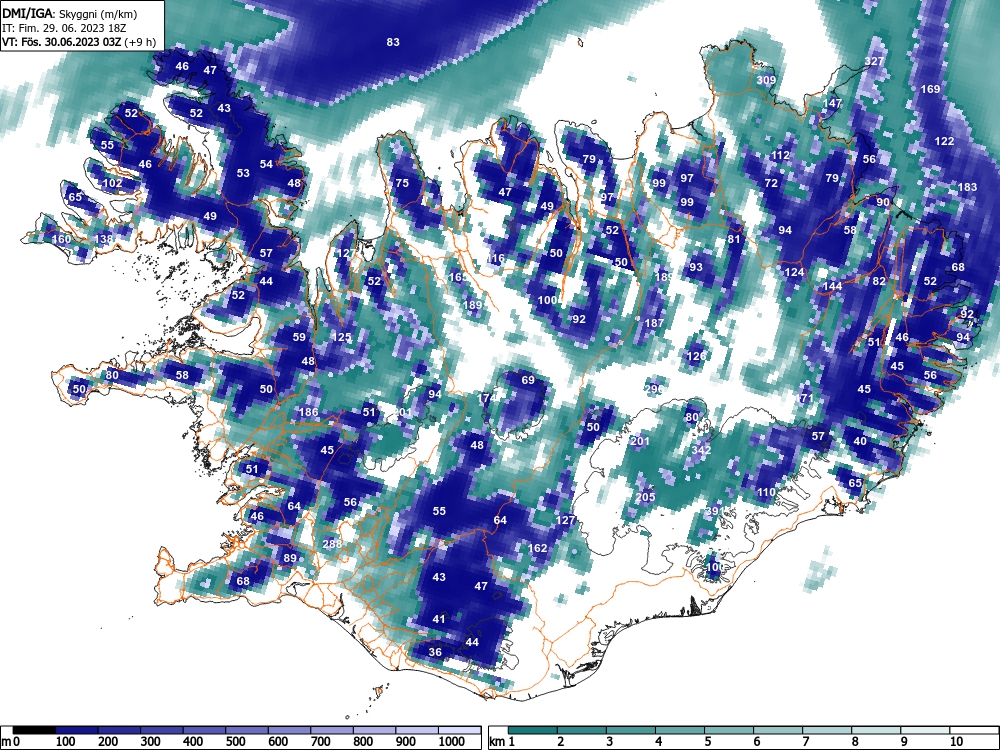Click the legend label '300'
The image size is (1000, 750).
151,742
